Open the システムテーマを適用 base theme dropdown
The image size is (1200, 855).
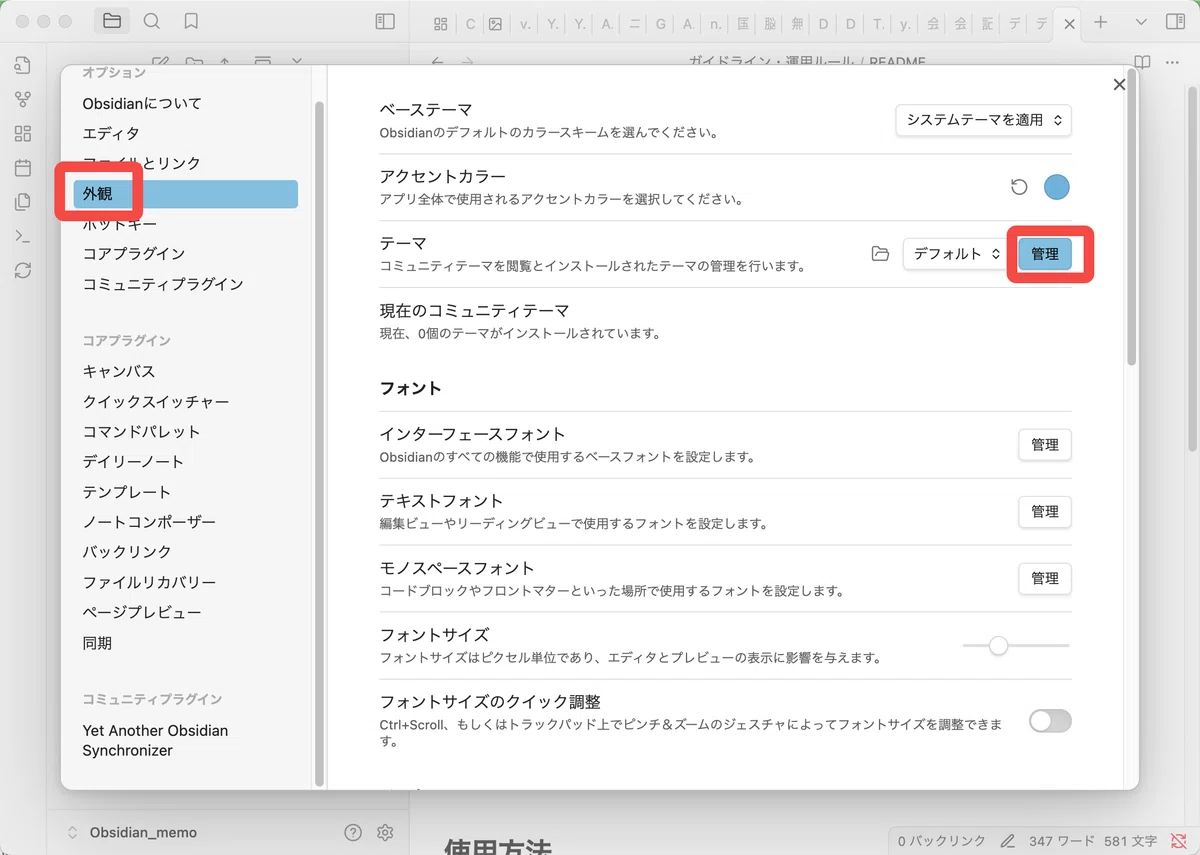(983, 120)
